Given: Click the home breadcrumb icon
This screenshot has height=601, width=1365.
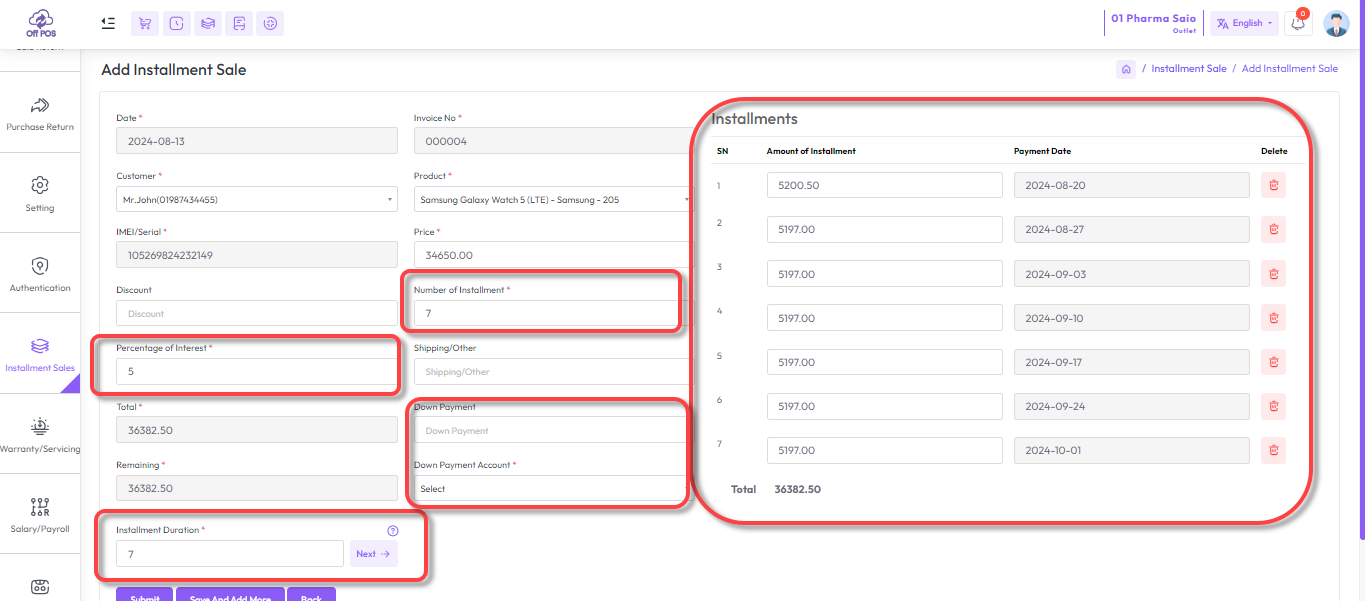Looking at the screenshot, I should [1126, 69].
